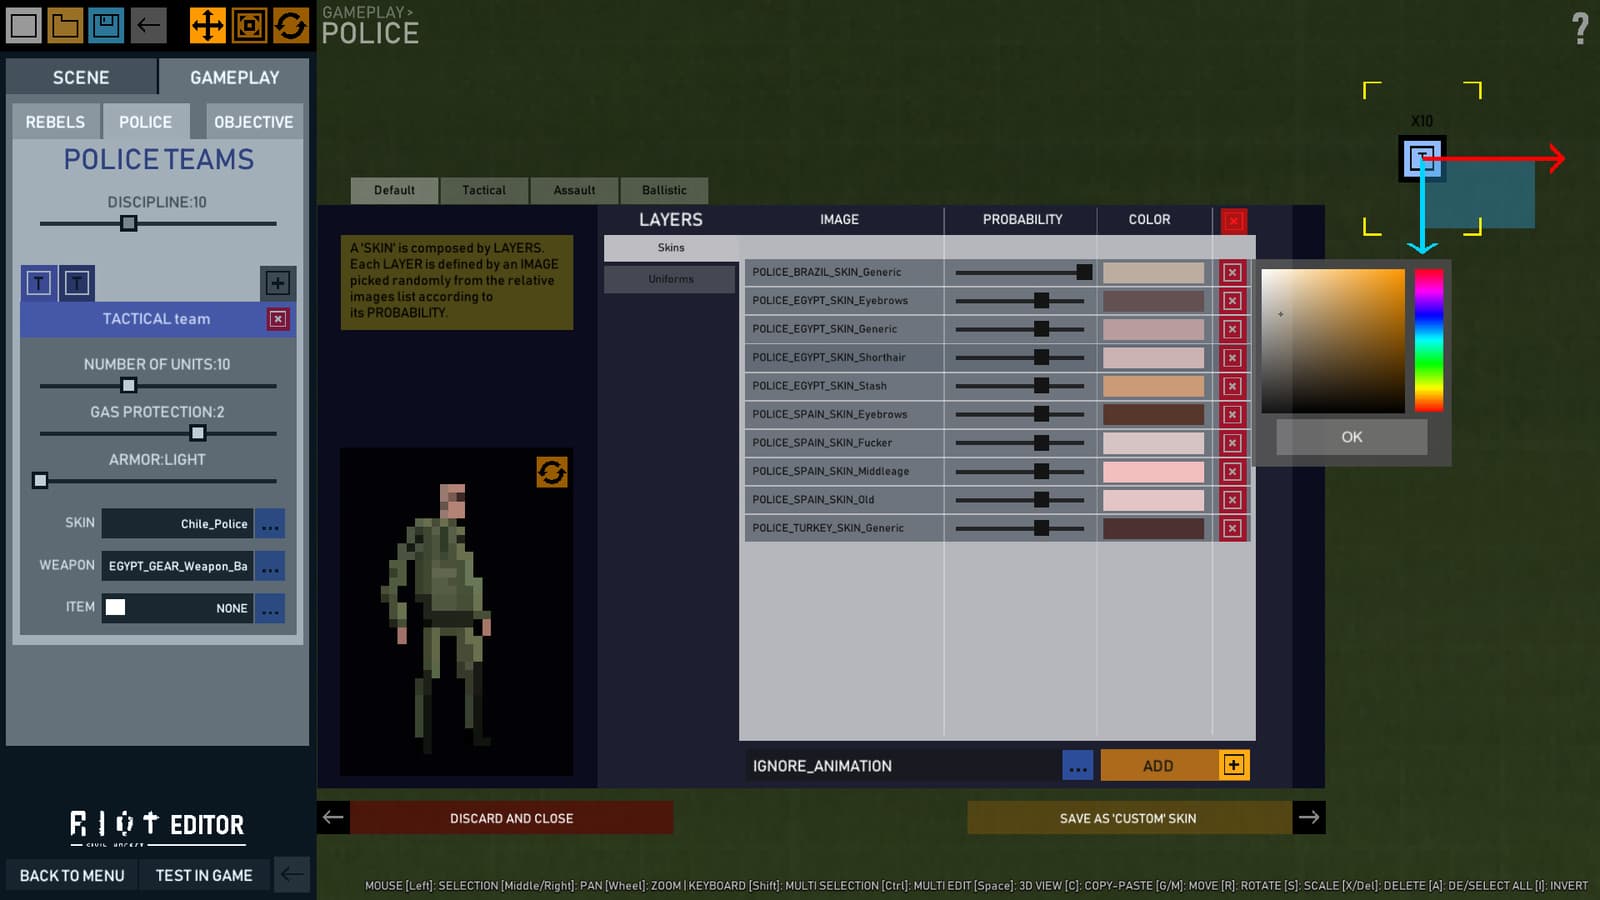1600x900 pixels.
Task: Select the Ballistic skin tab
Action: point(664,190)
